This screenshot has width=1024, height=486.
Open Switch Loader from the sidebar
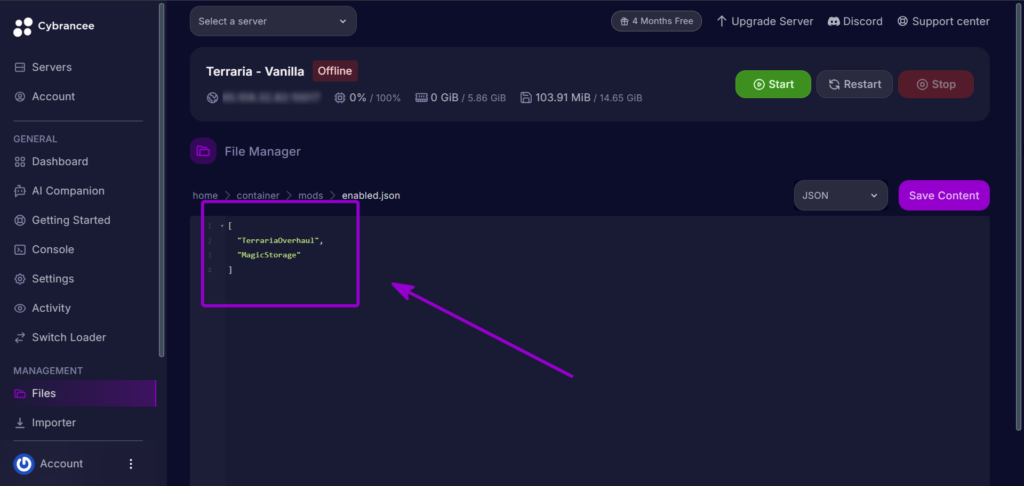click(69, 338)
